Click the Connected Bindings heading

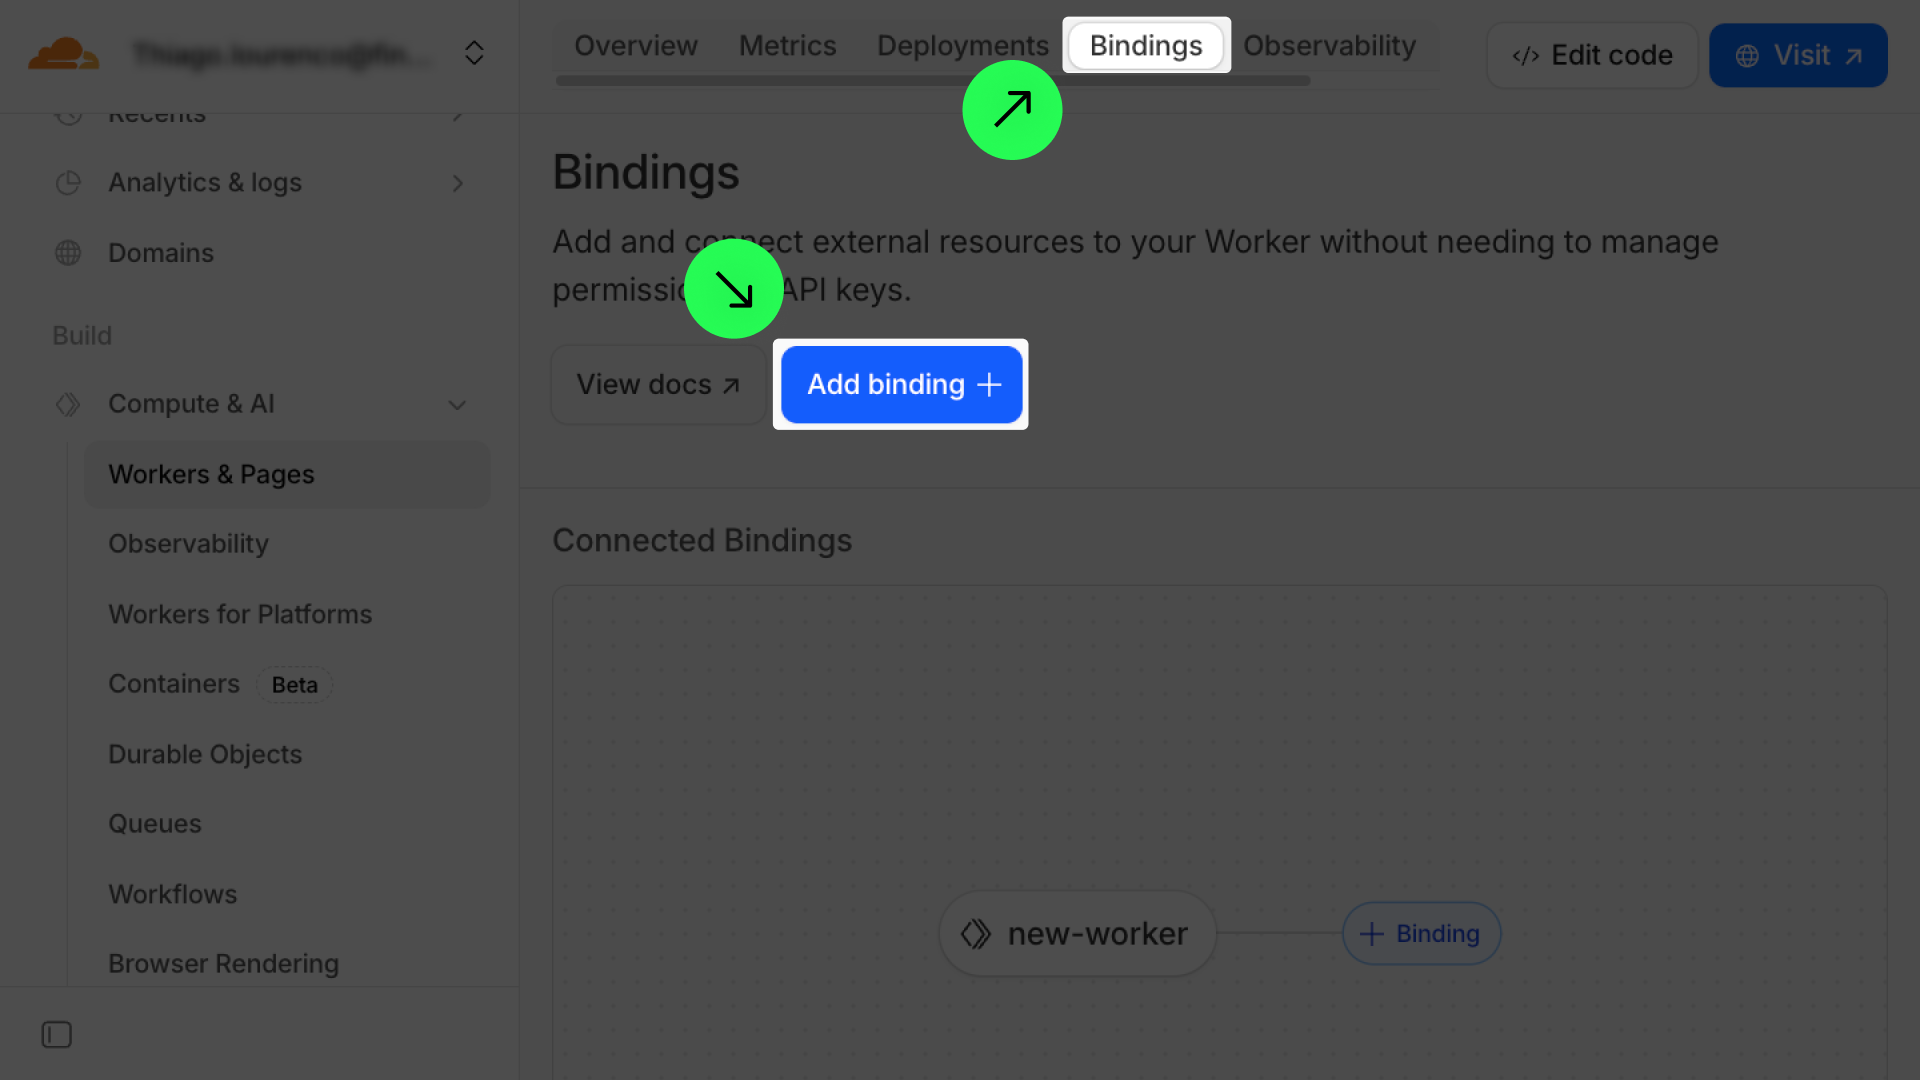[x=702, y=541]
